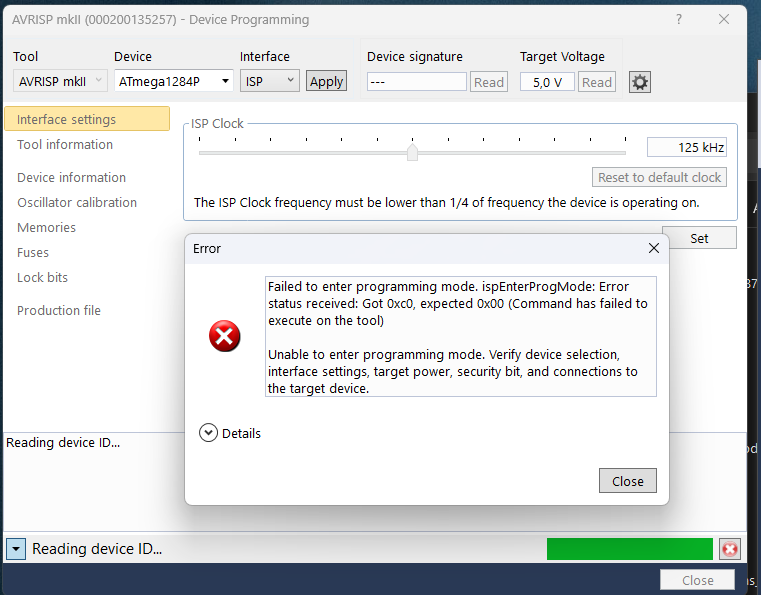
Task: Switch to Memories page
Action: click(47, 228)
